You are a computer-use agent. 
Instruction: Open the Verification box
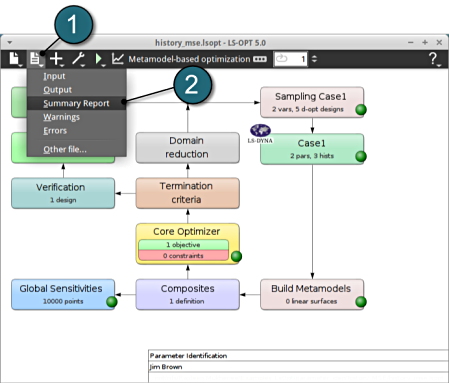pyautogui.click(x=63, y=193)
